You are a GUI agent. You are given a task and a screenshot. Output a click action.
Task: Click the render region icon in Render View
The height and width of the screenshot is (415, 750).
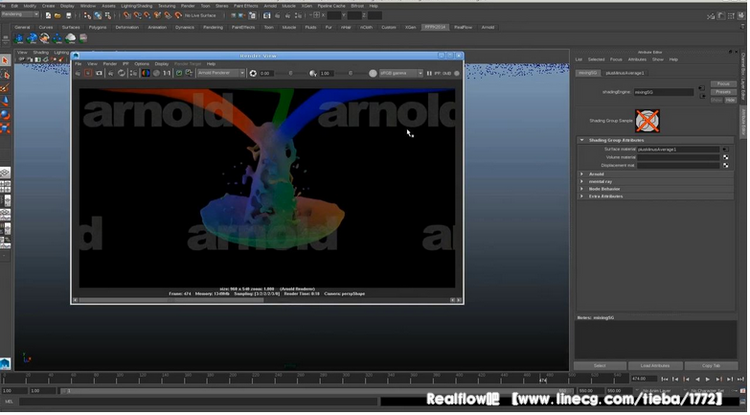pyautogui.click(x=88, y=73)
